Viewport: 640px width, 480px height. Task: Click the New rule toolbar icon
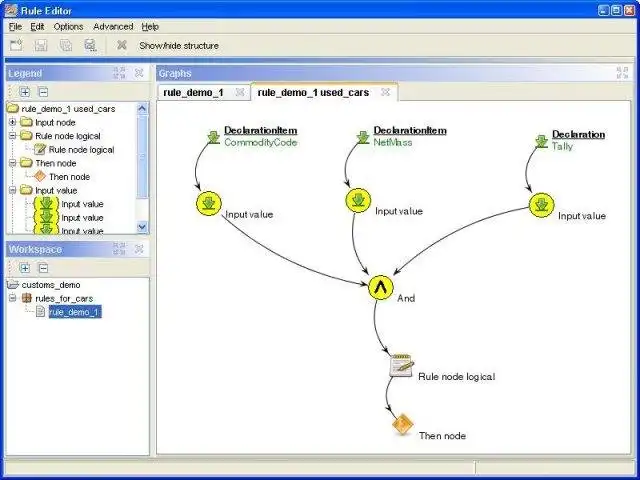coord(16,45)
